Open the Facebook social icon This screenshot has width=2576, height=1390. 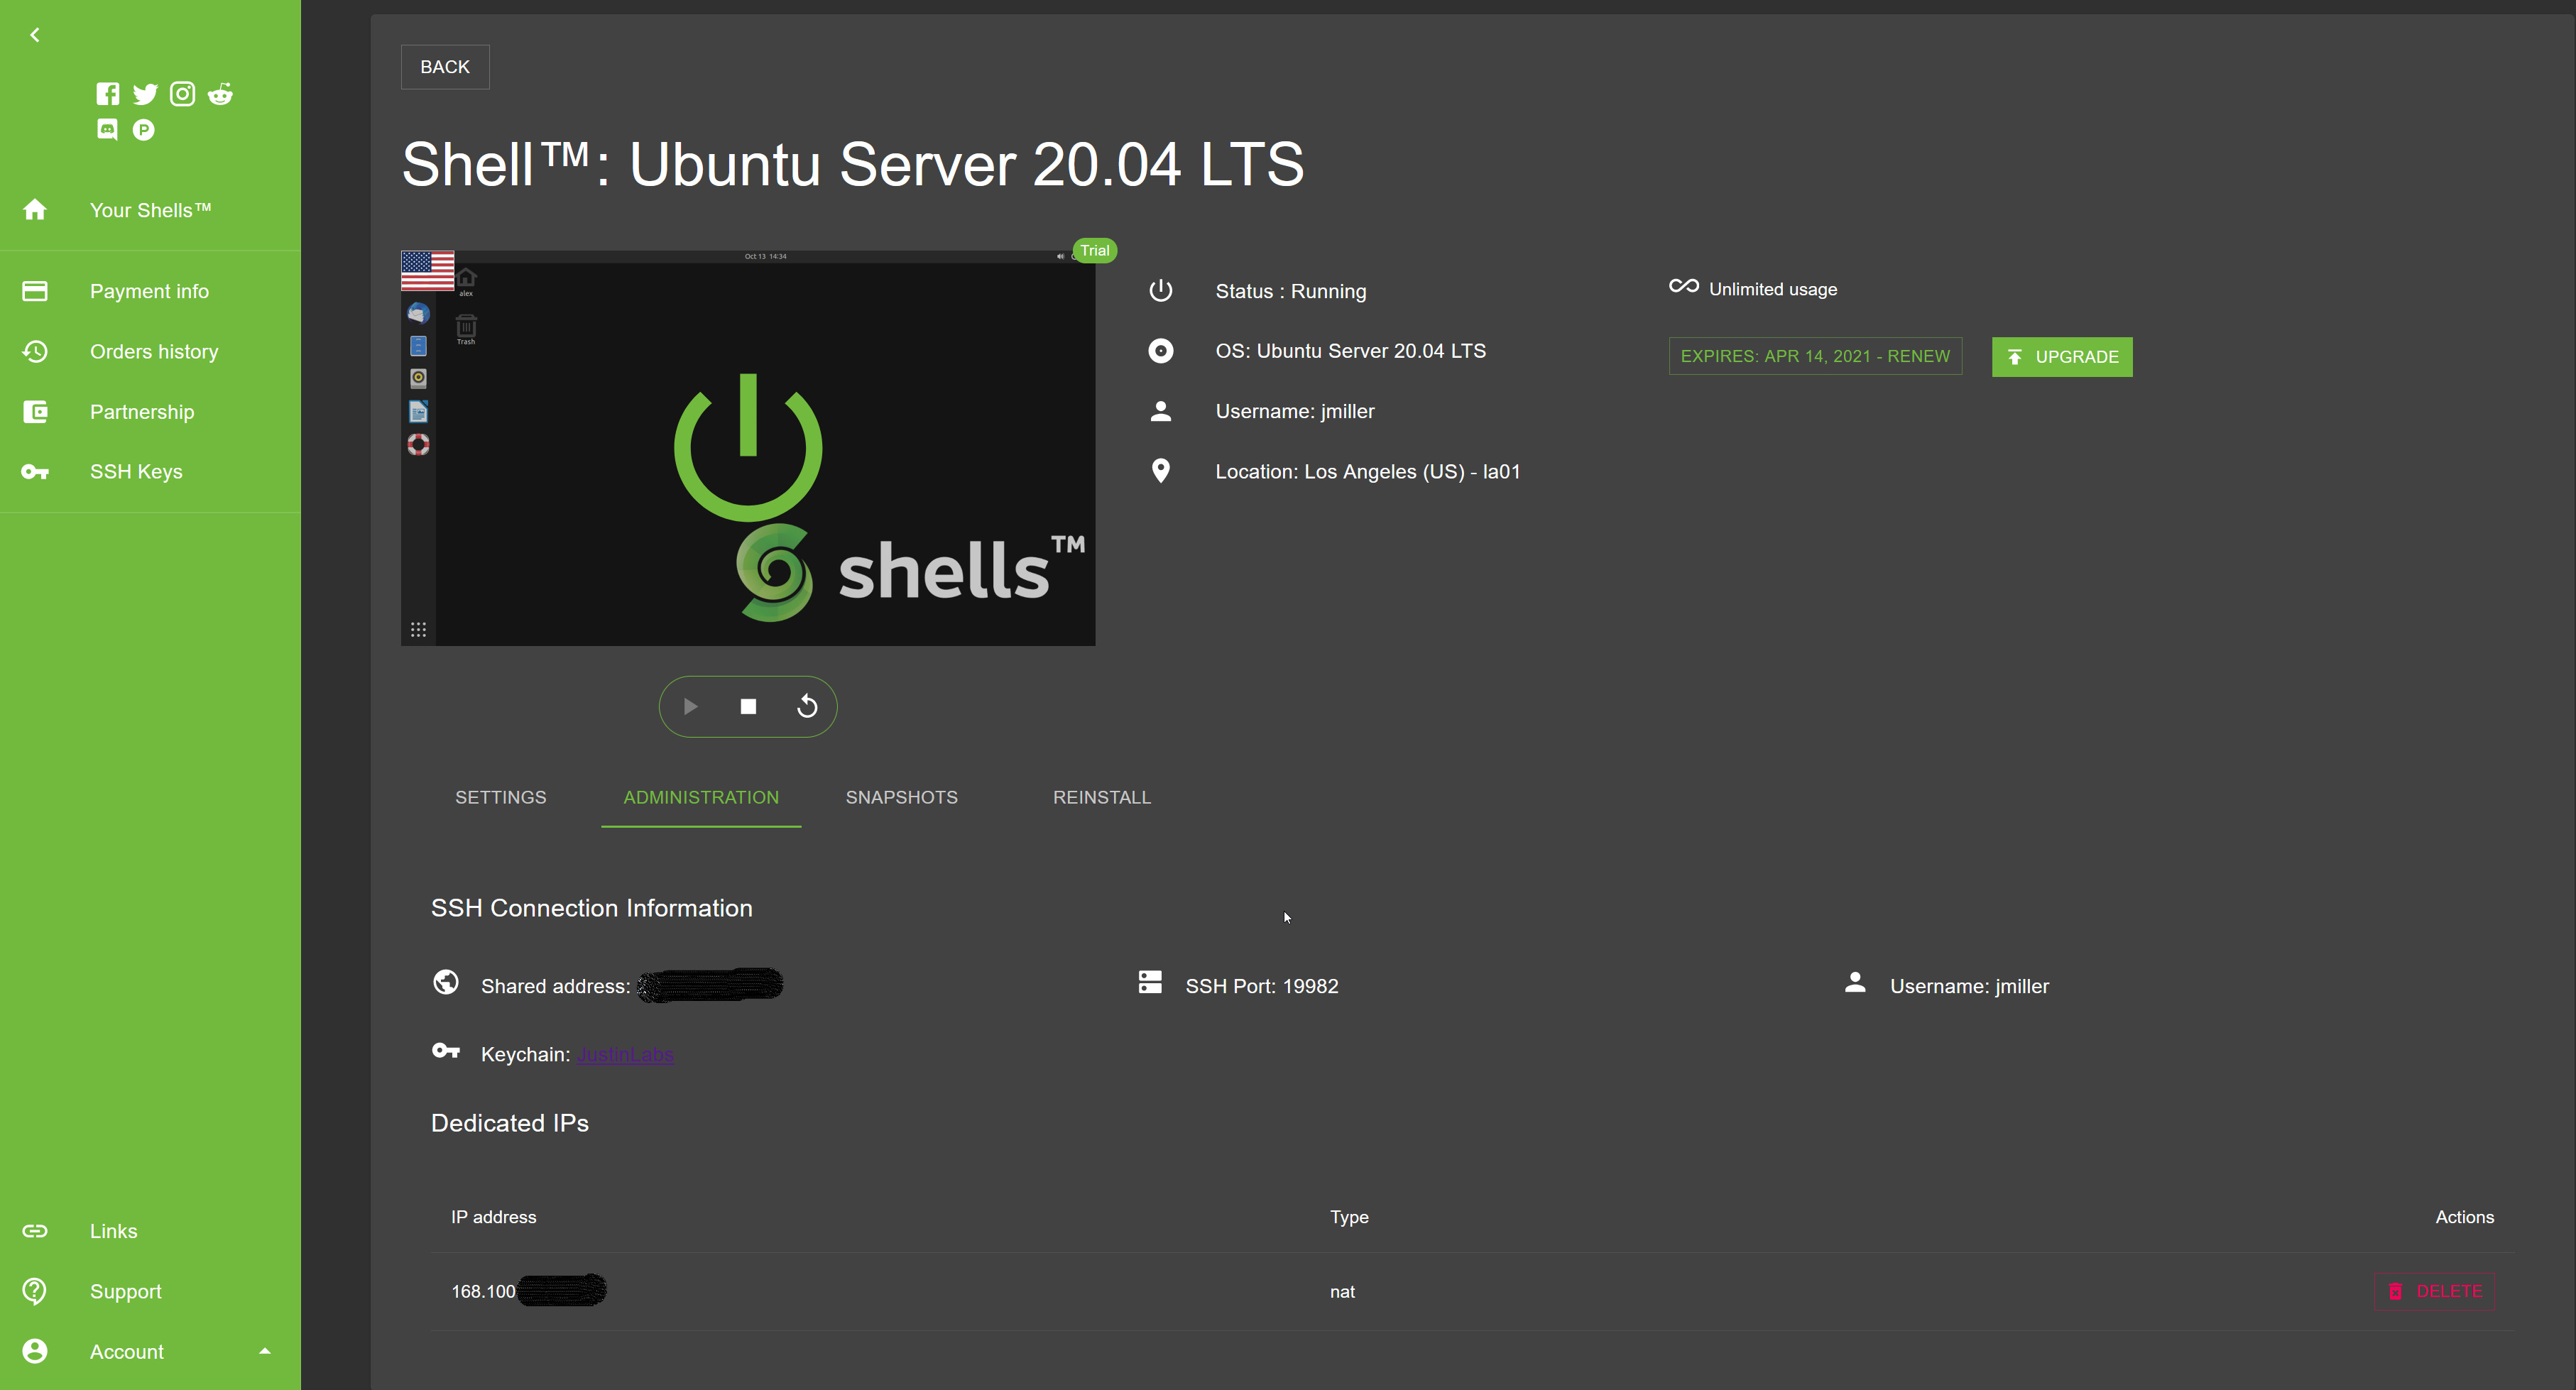pyautogui.click(x=108, y=94)
